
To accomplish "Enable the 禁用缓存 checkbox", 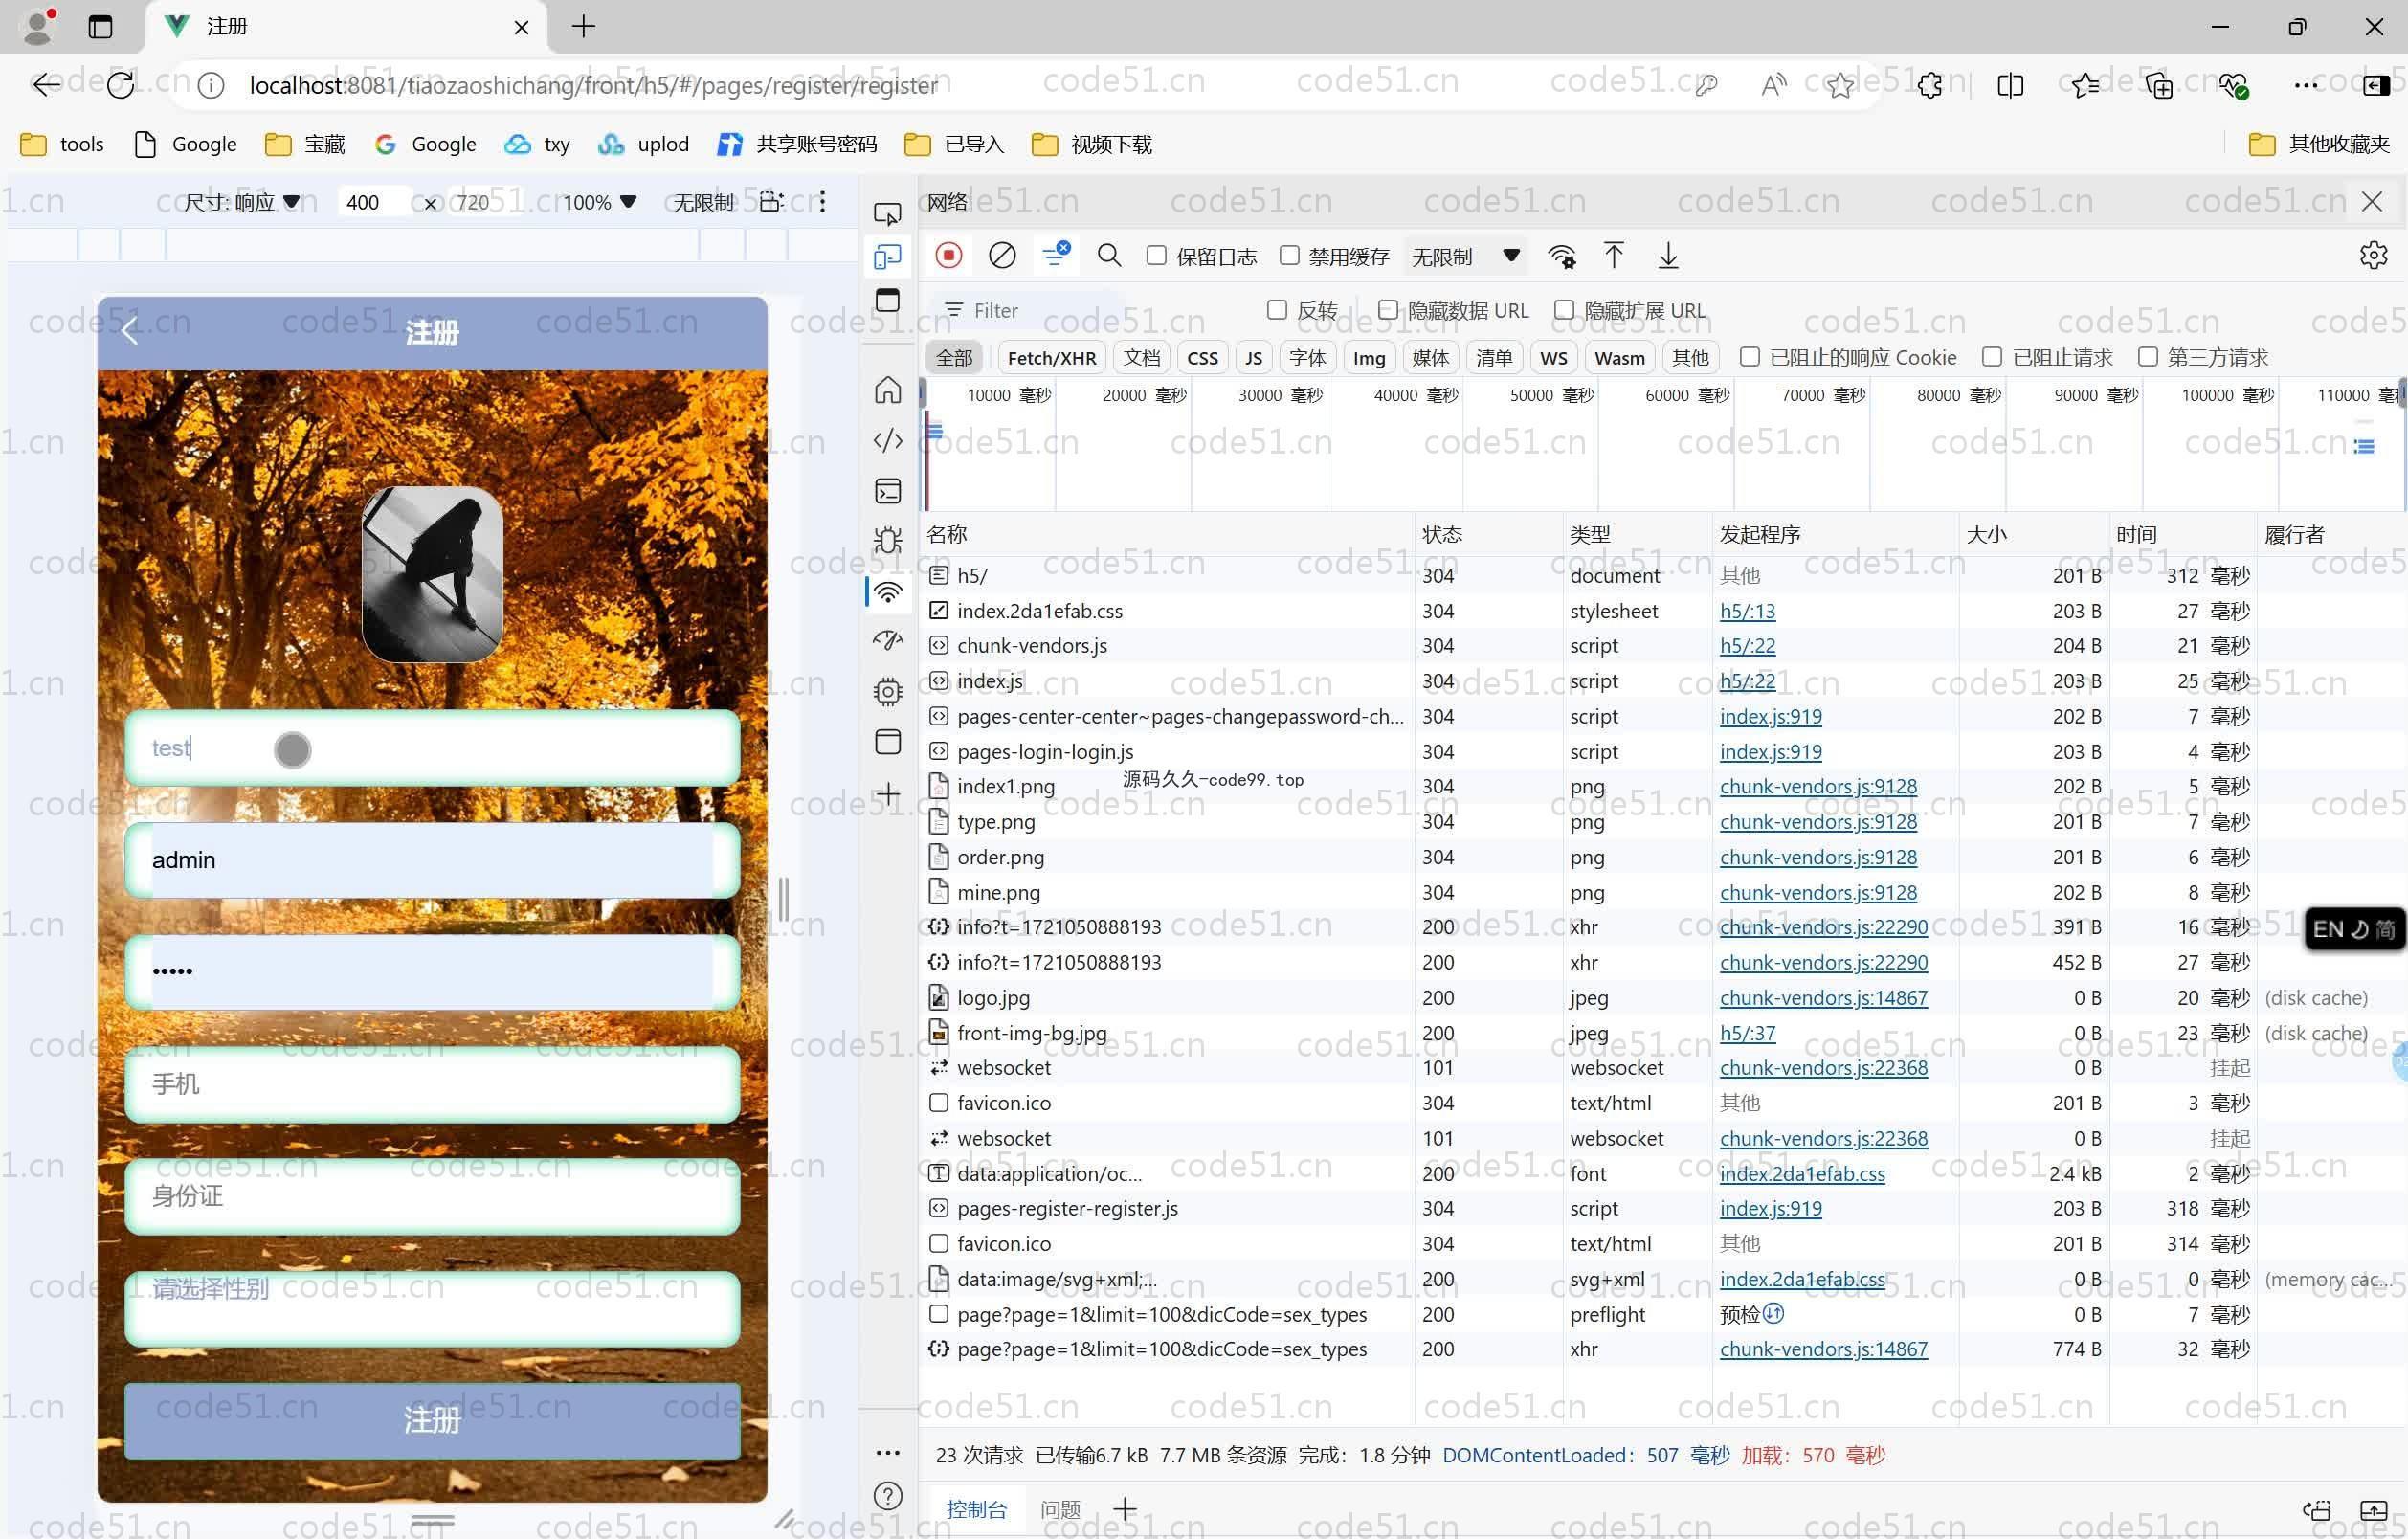I will (x=1289, y=255).
